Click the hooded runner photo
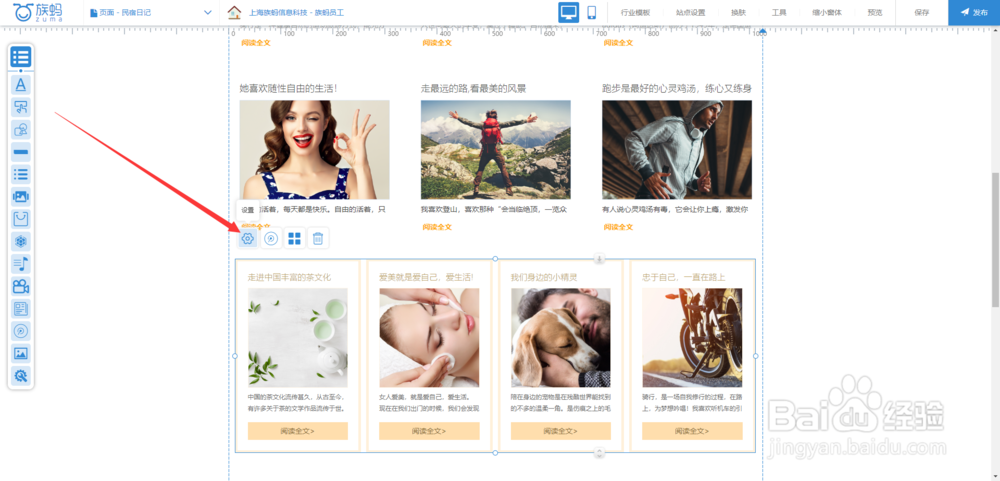 (x=677, y=150)
